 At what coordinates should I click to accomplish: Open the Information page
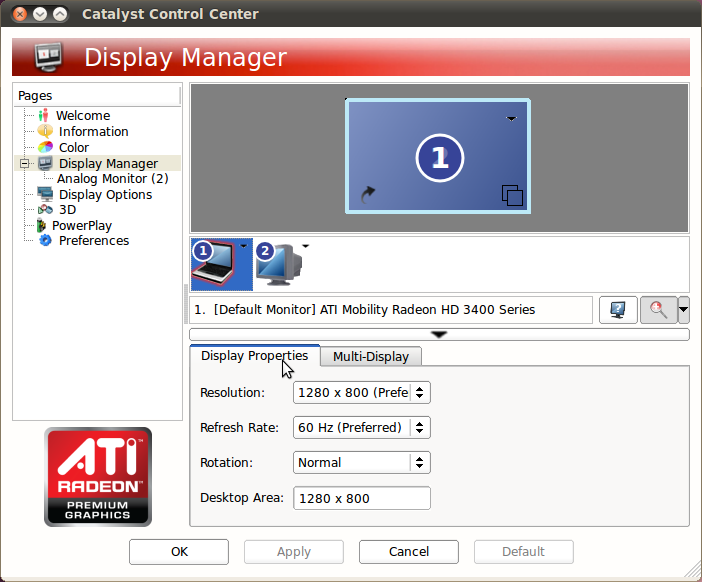(x=94, y=131)
